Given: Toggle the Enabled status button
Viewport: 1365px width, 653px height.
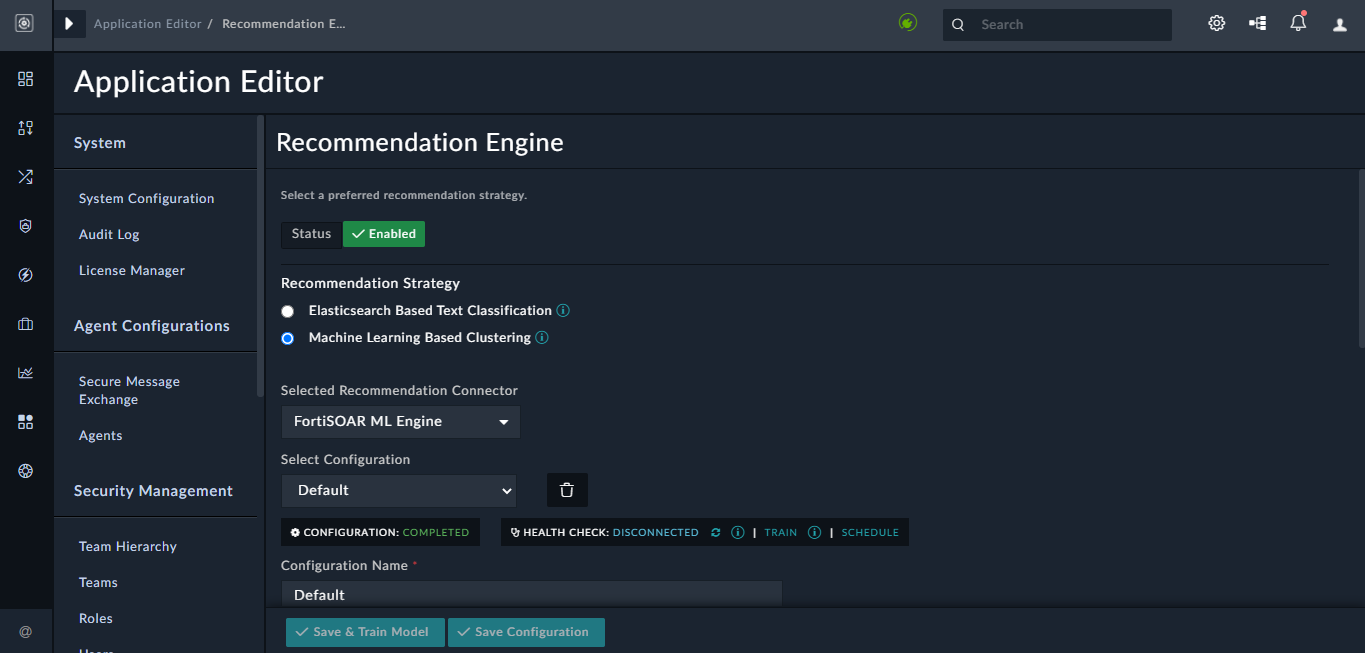Looking at the screenshot, I should click(x=383, y=233).
